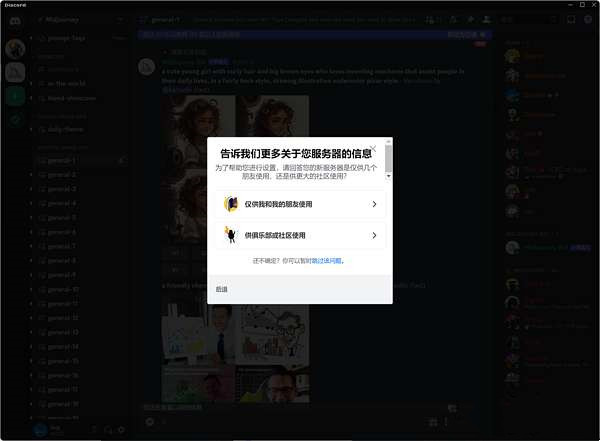Screen dimensions: 600x441
Task: Click the 后退 back button
Action: (222, 289)
